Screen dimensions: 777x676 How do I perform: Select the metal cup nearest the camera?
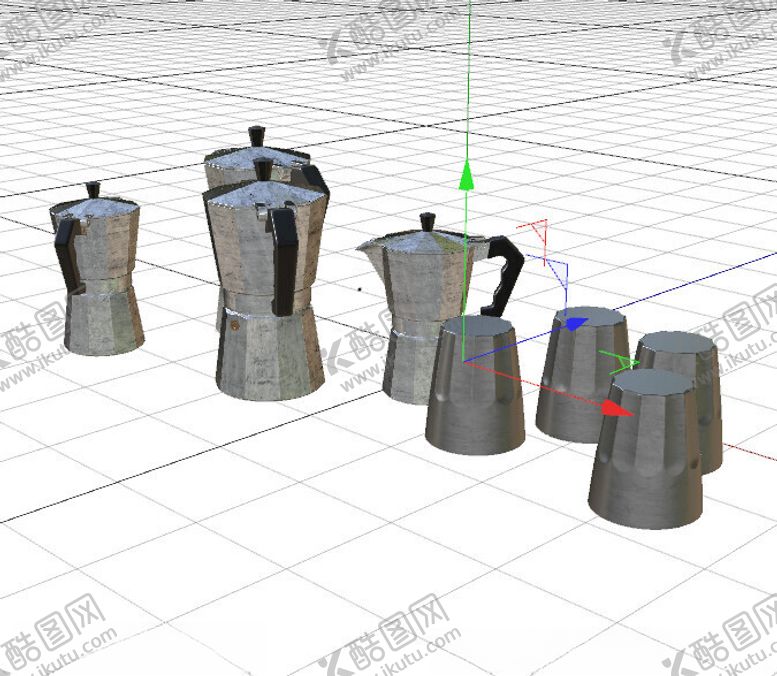[x=647, y=449]
